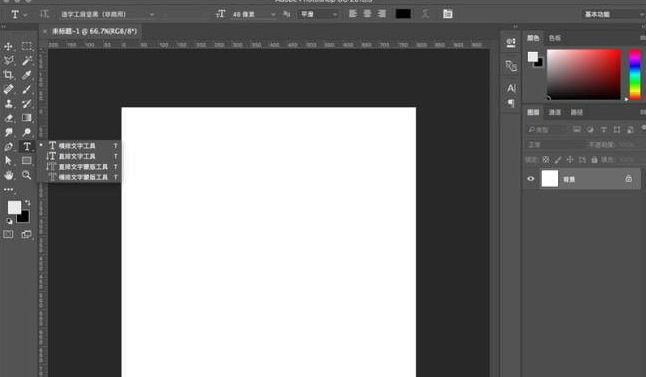This screenshot has width=646, height=377.
Task: Select the Eyedropper tool
Action: [27, 75]
